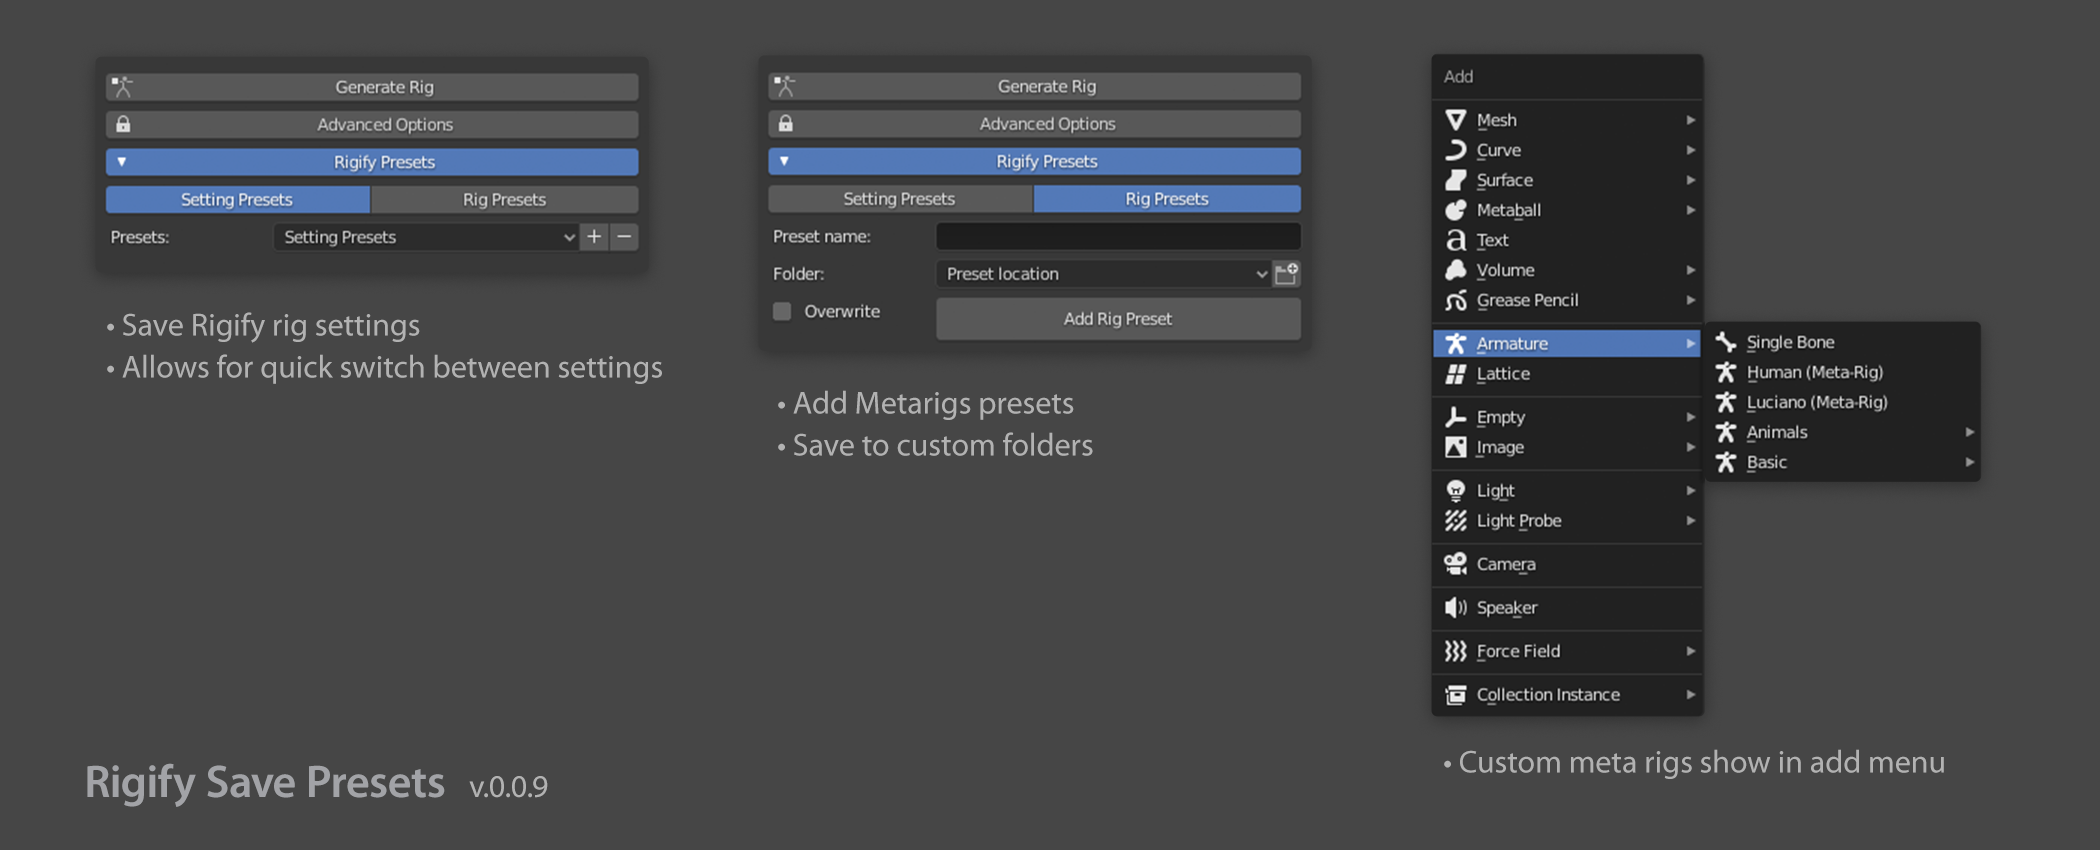This screenshot has height=850, width=2100.
Task: Choose Speaker from the Add menu
Action: [1567, 607]
